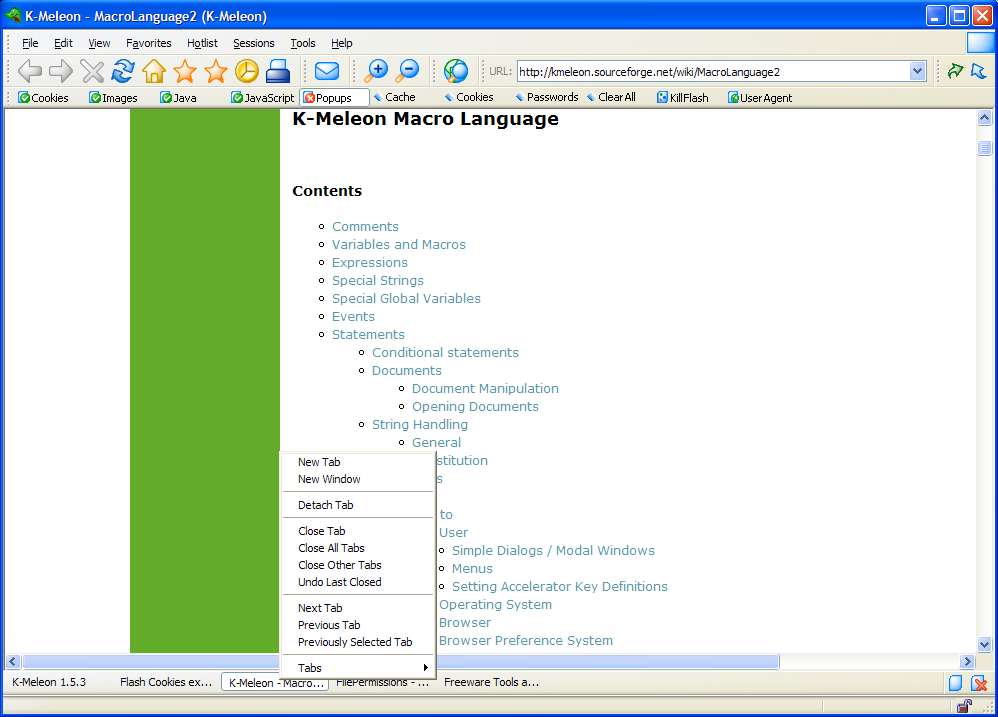The width and height of the screenshot is (998, 717).
Task: Open the History clock icon
Action: click(x=247, y=71)
